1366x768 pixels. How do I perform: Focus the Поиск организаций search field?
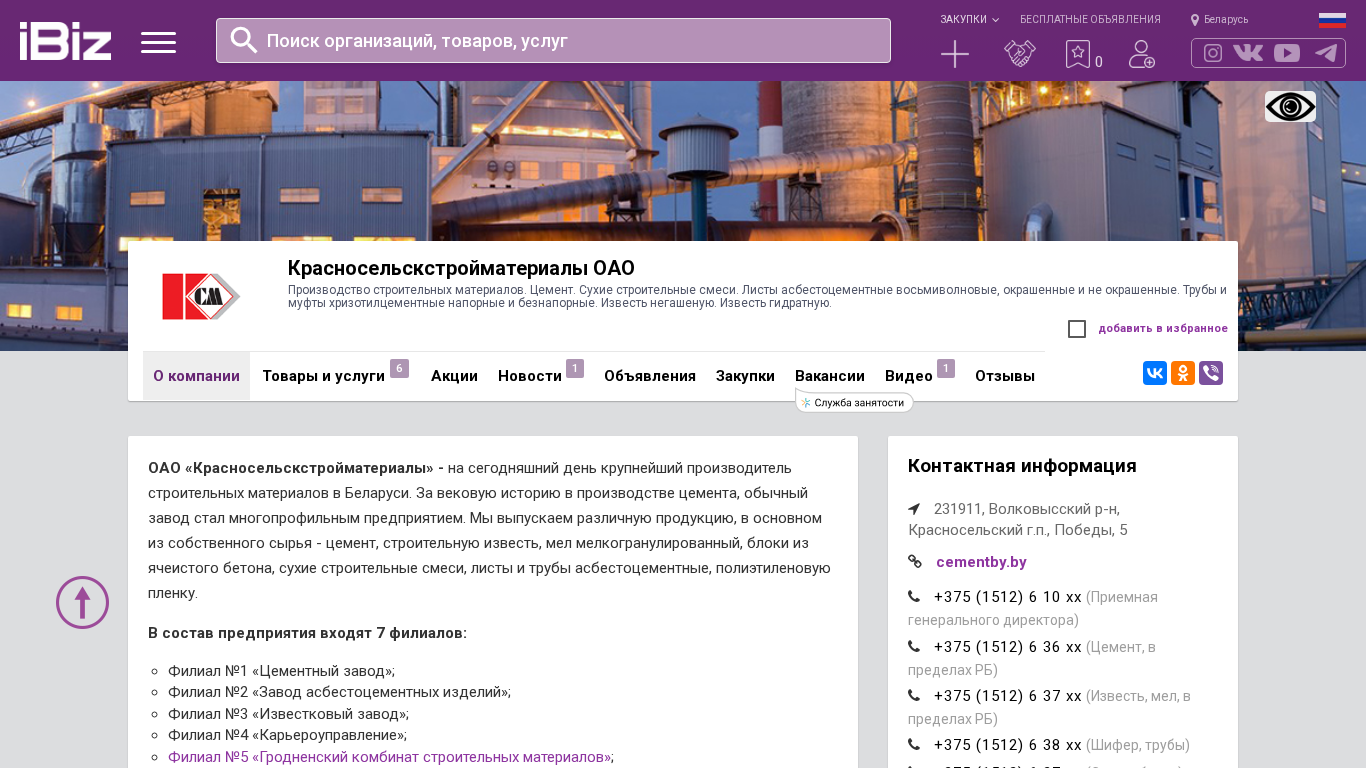553,40
